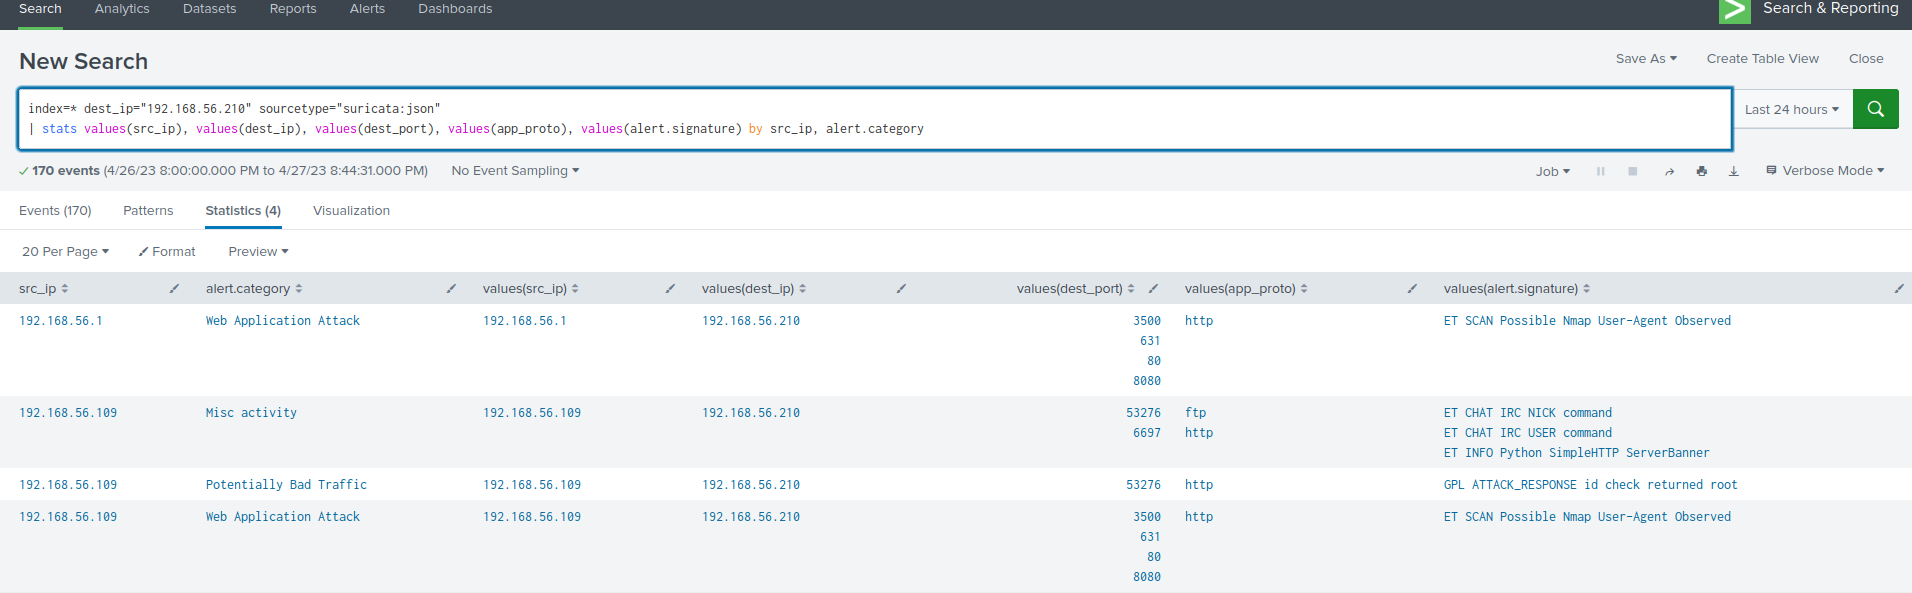Screen dimensions: 1912x593
Task: Run the search with the magnifier button
Action: pyautogui.click(x=1875, y=109)
